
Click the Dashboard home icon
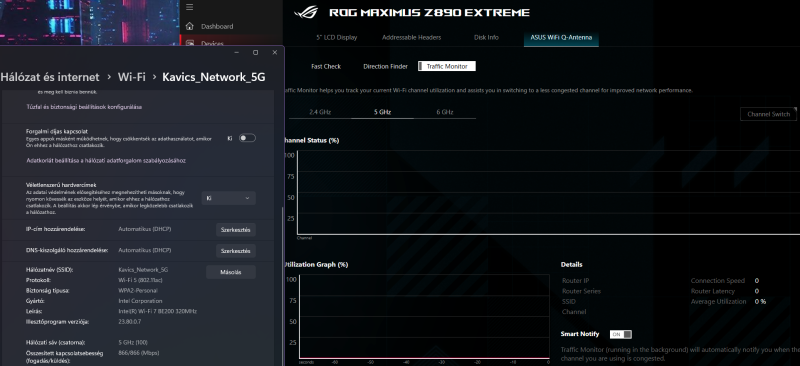point(190,26)
